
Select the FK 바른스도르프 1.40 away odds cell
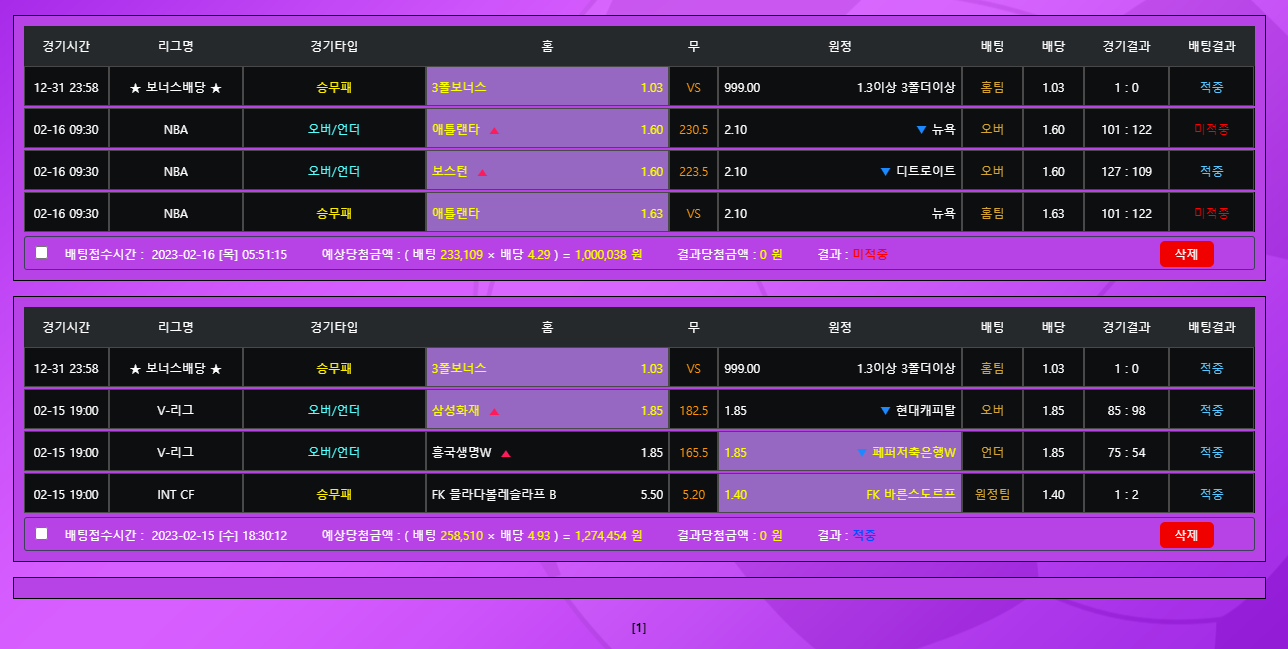(839, 494)
